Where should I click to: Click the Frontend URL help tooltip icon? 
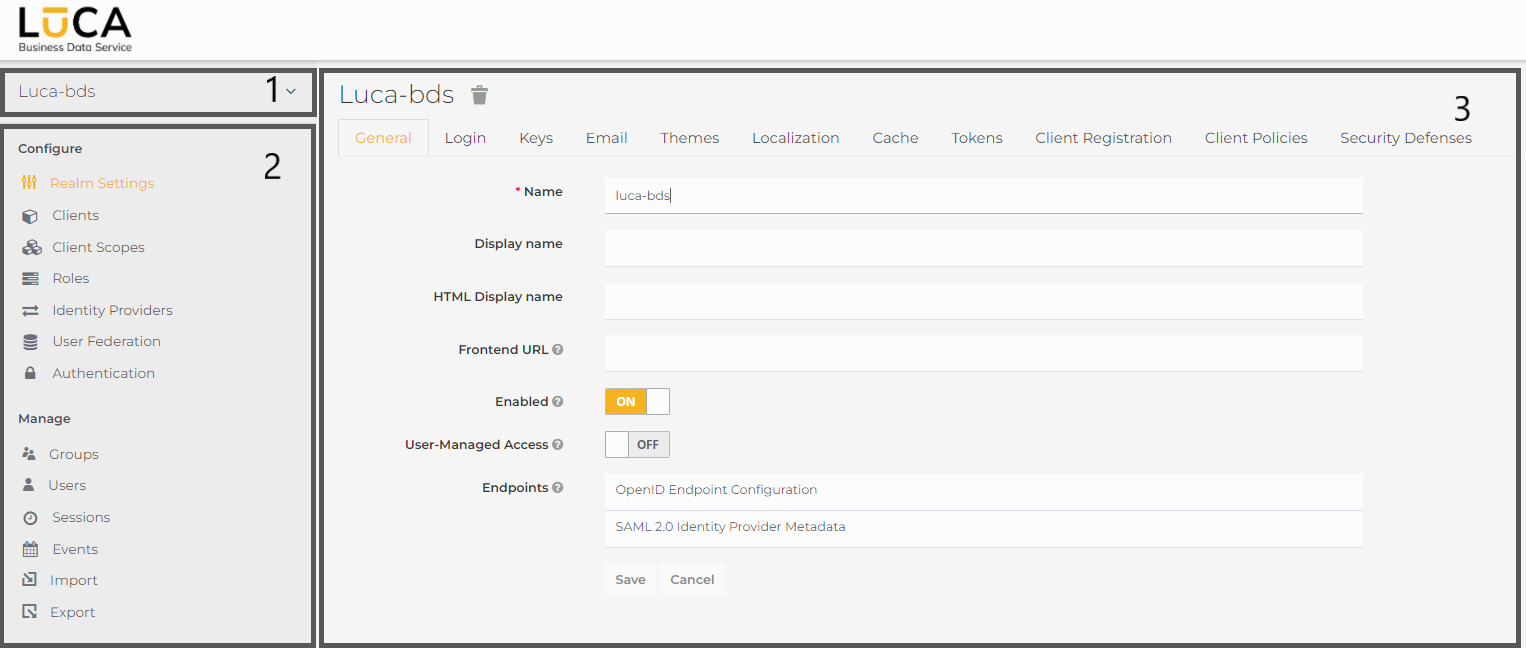(558, 350)
